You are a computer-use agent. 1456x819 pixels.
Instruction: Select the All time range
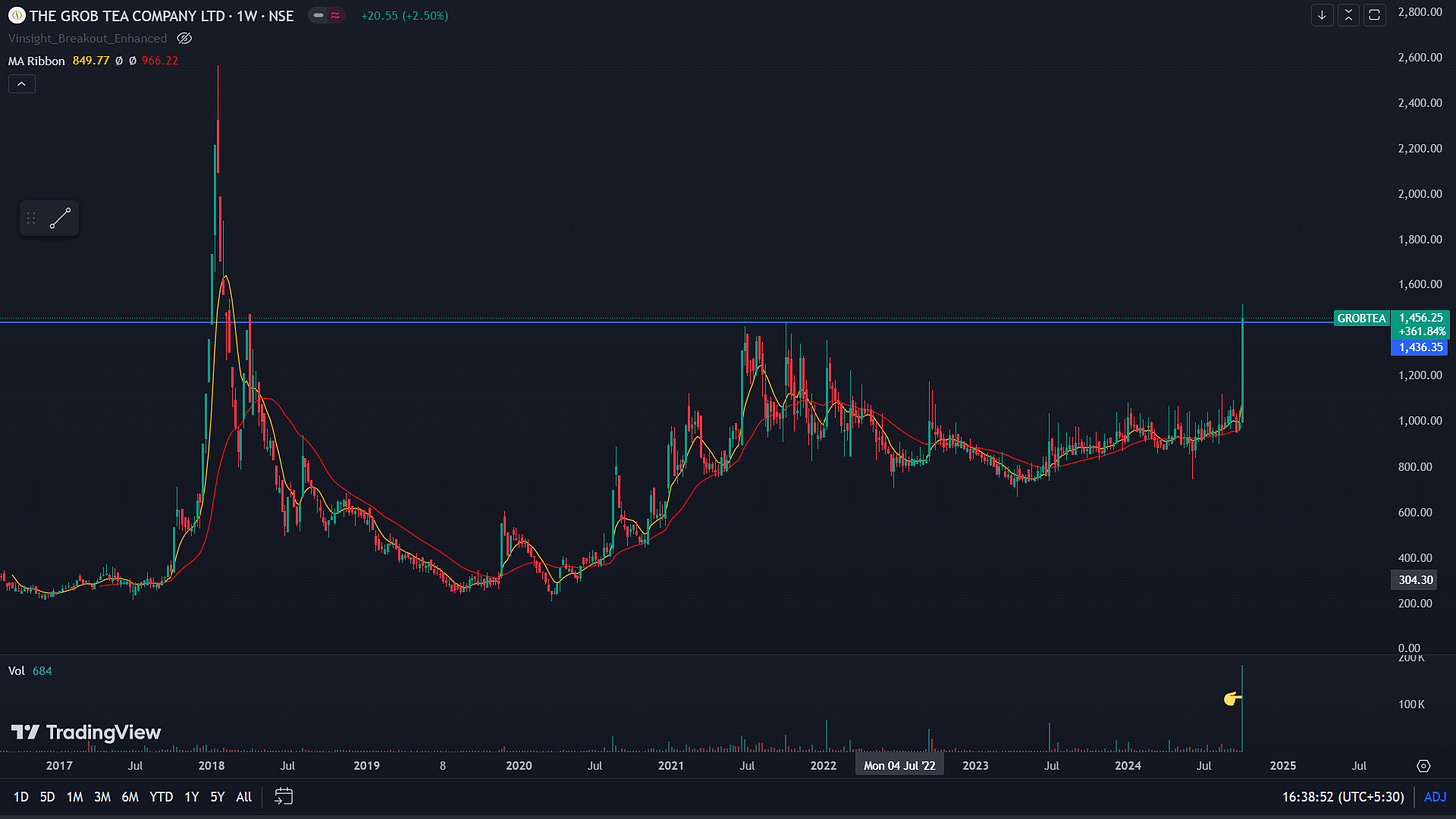[x=244, y=797]
